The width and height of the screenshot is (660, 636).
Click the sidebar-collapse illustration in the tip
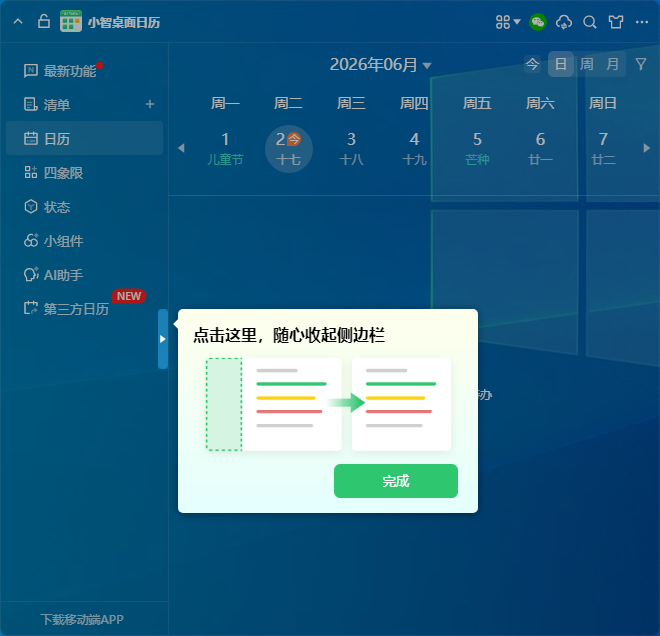(x=328, y=404)
